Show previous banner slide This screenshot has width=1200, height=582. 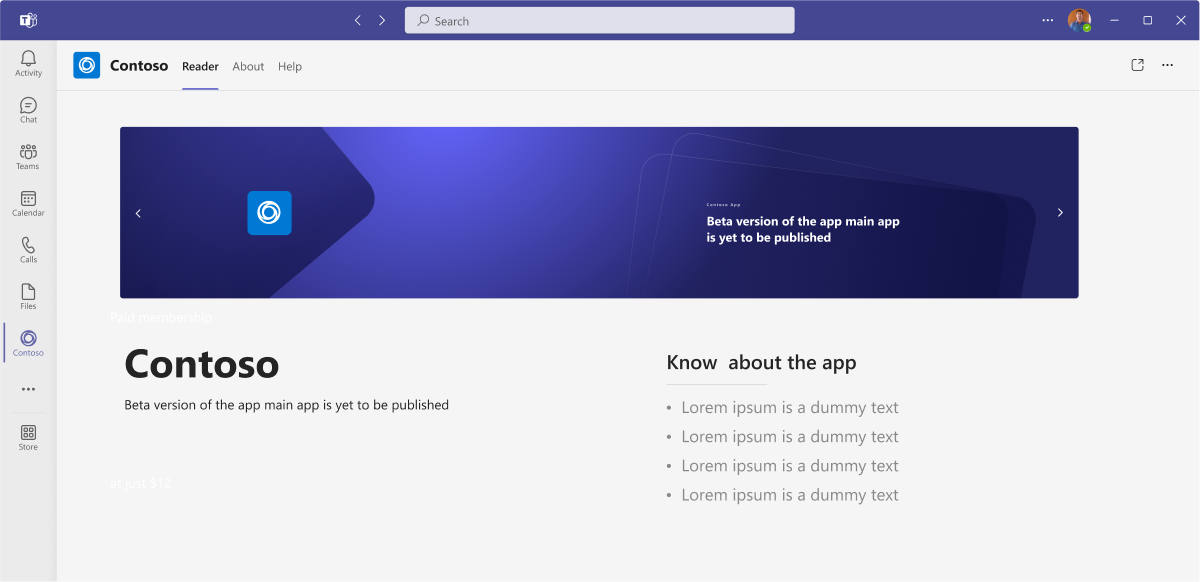click(x=138, y=213)
